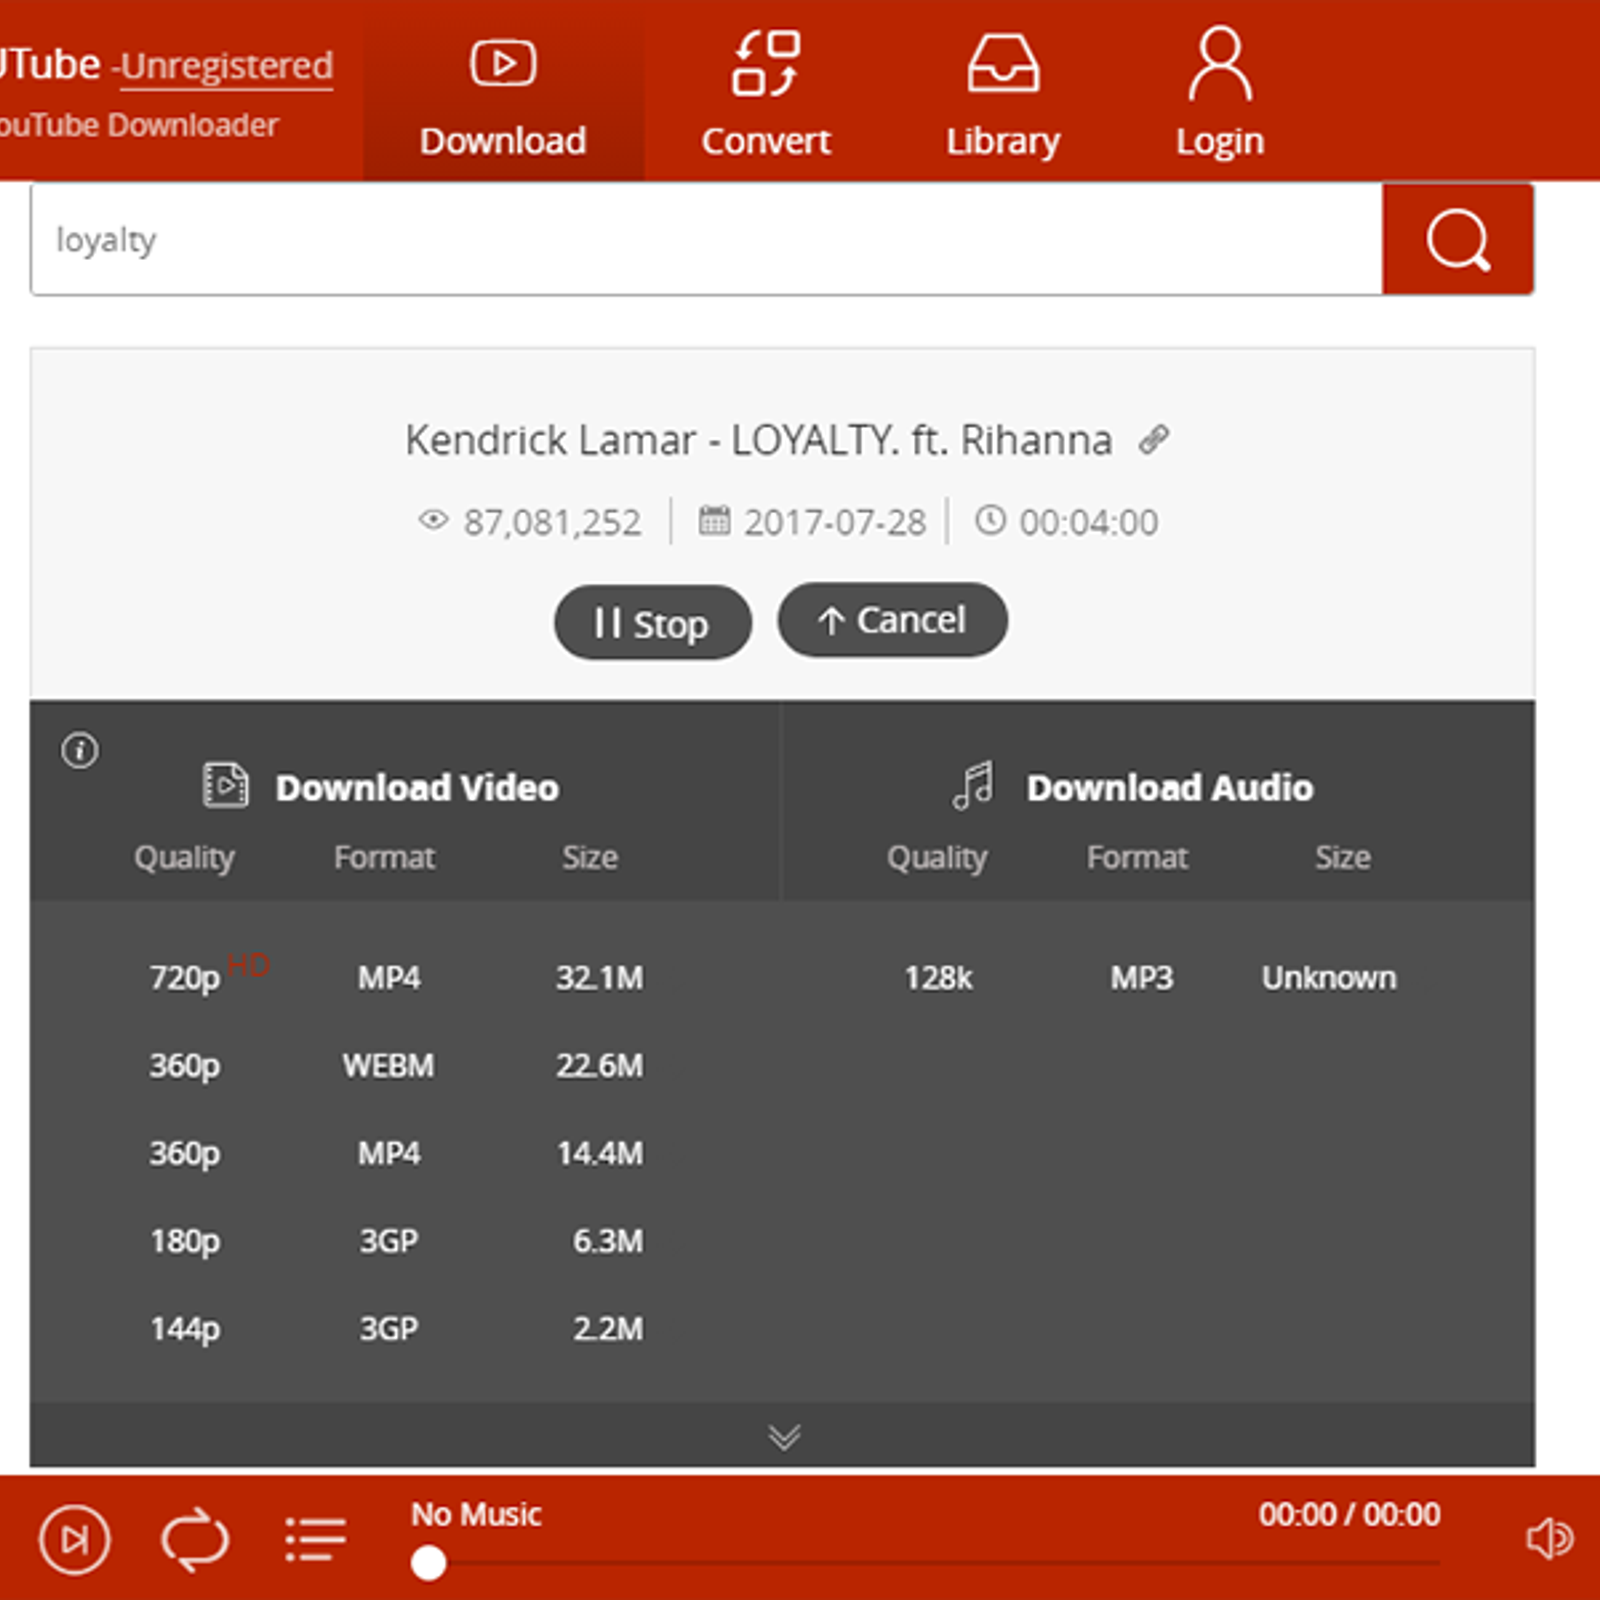Toggle repeat mode in player
Screen dimensions: 1600x1600
pos(195,1539)
